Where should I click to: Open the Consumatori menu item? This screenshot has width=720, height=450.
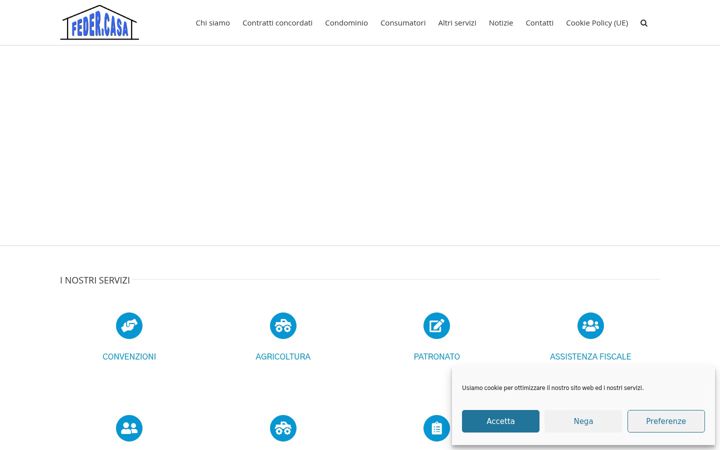tap(403, 23)
